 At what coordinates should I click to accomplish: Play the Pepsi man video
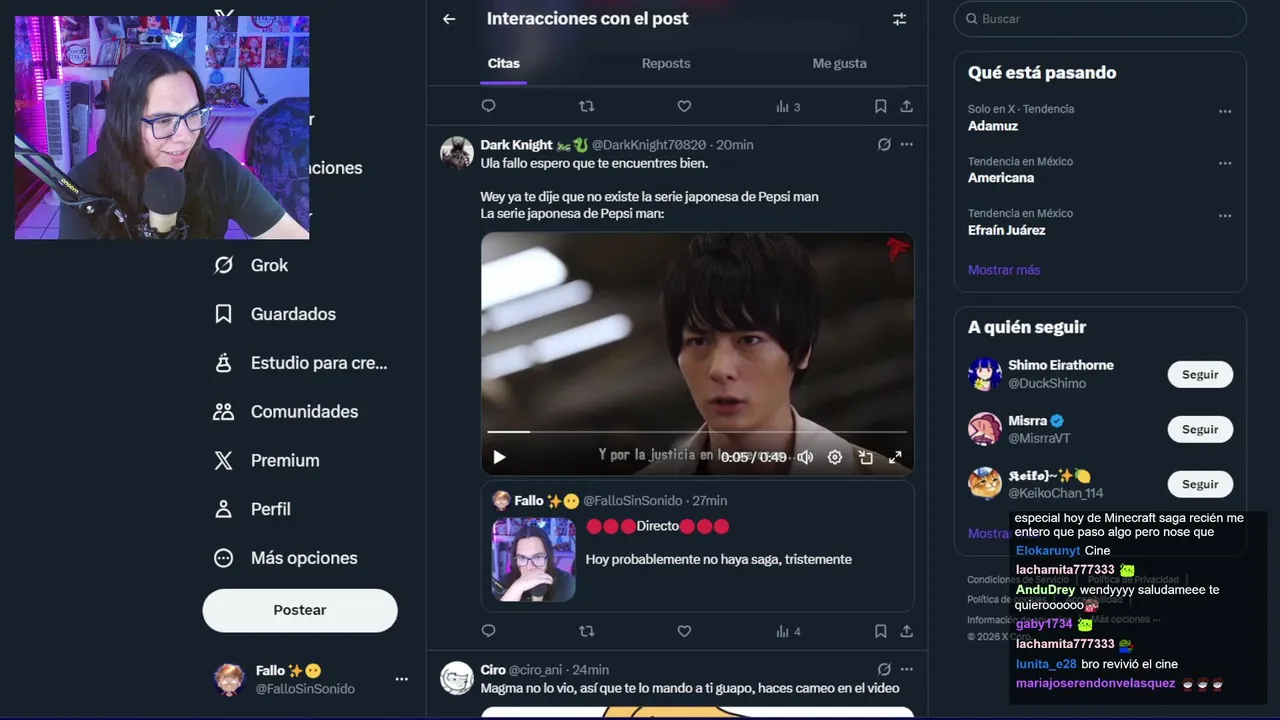click(499, 457)
